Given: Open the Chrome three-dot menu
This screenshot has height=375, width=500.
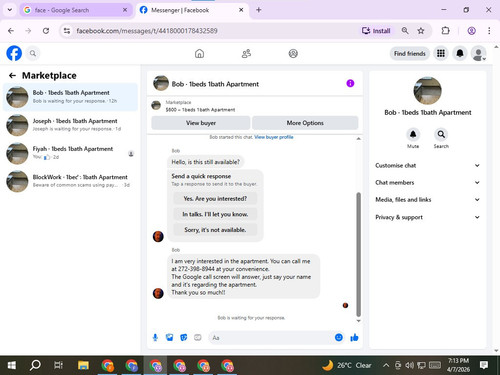Looking at the screenshot, I should pyautogui.click(x=489, y=31).
